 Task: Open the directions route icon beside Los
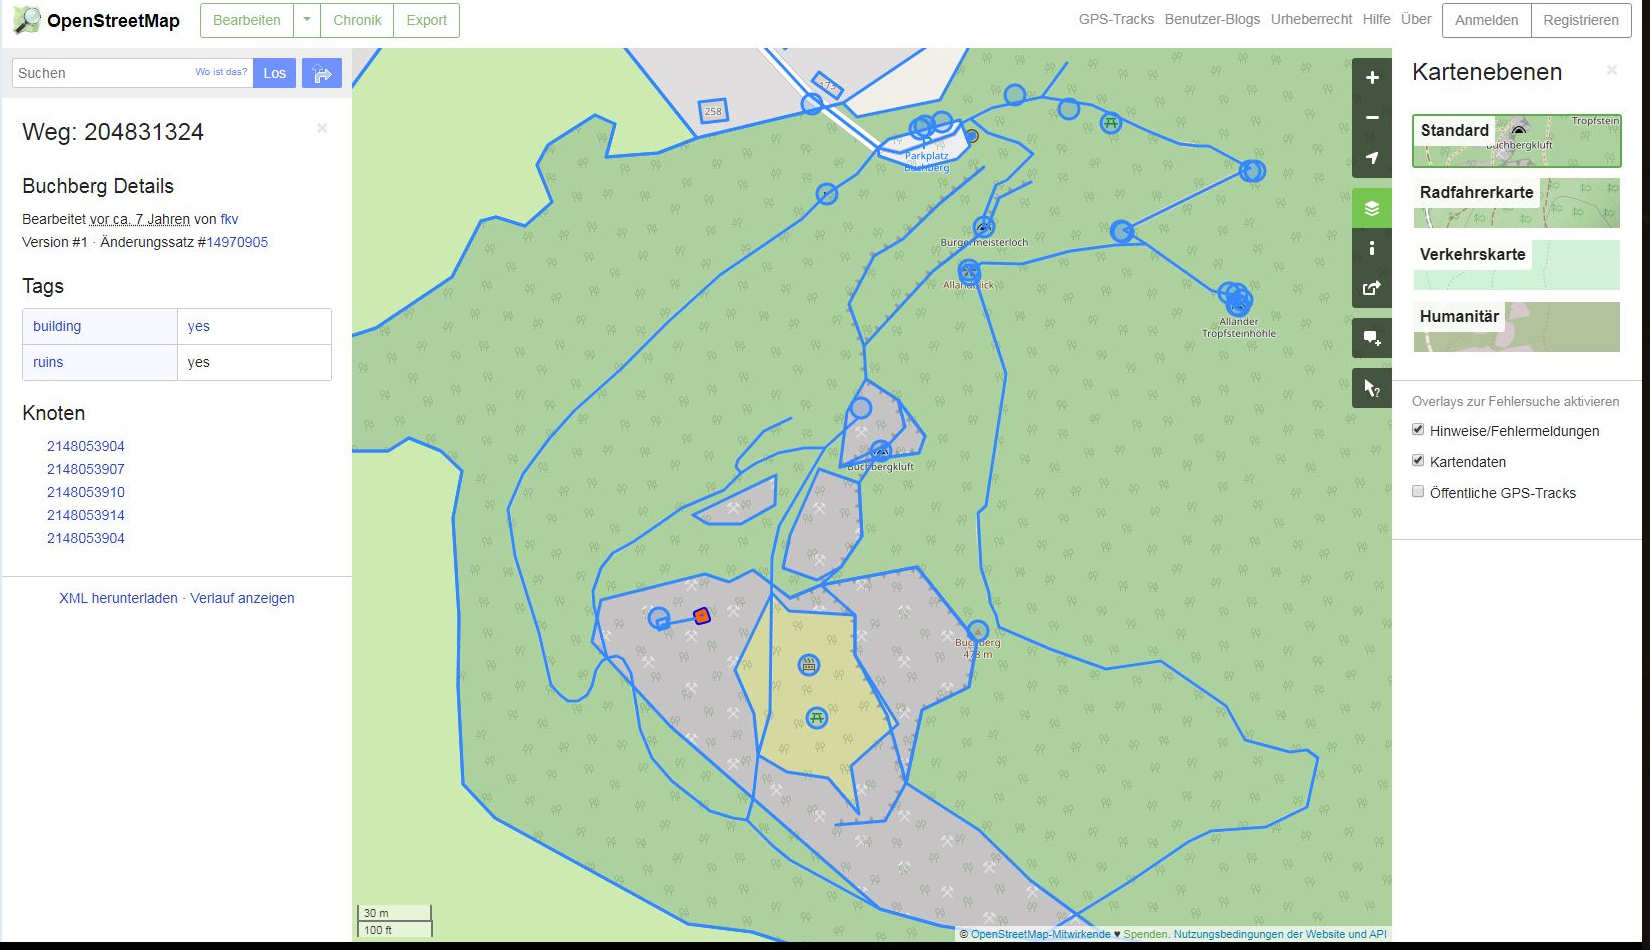322,73
